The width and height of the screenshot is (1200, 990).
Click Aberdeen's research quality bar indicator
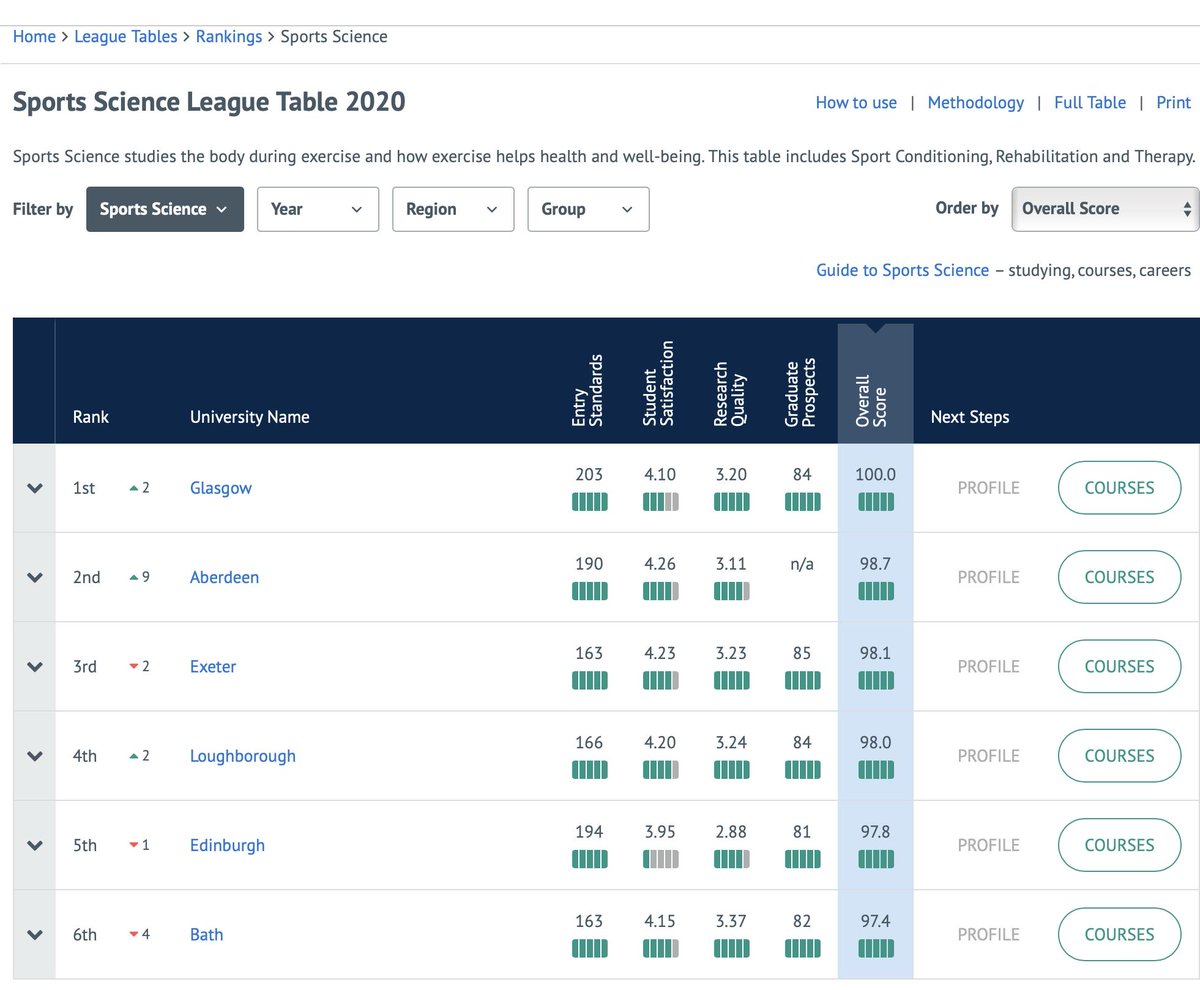tap(731, 591)
